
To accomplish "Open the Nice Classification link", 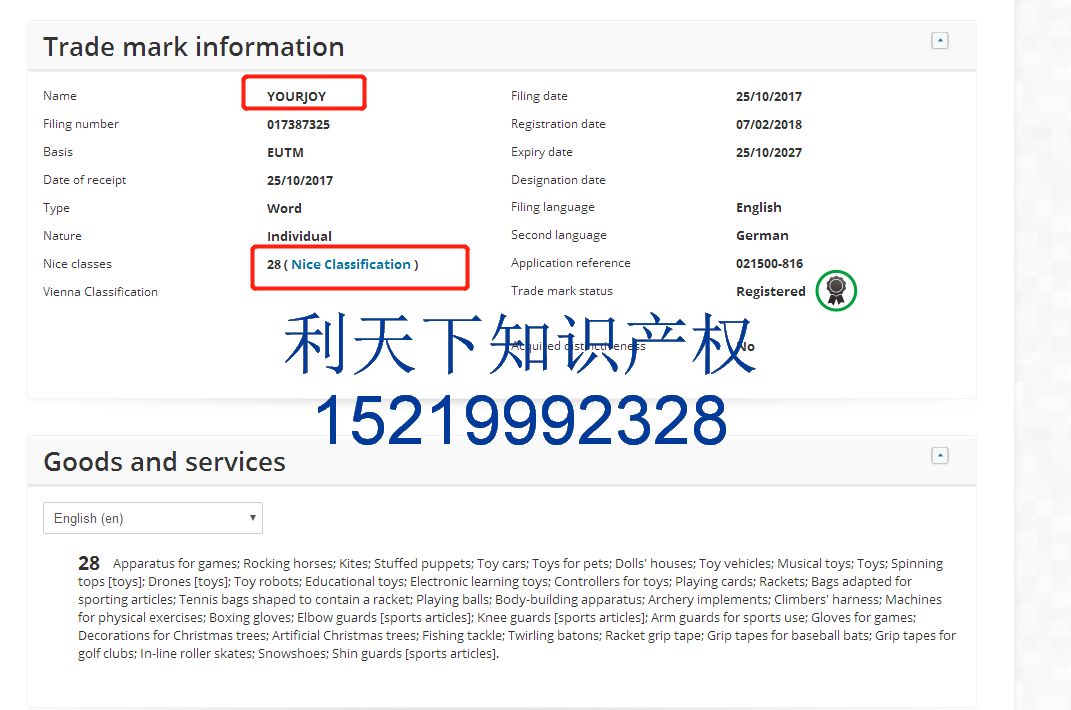I will [x=351, y=264].
